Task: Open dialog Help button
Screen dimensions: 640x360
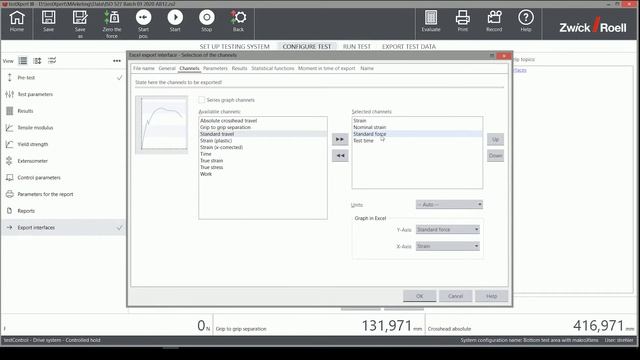Action: [x=491, y=296]
